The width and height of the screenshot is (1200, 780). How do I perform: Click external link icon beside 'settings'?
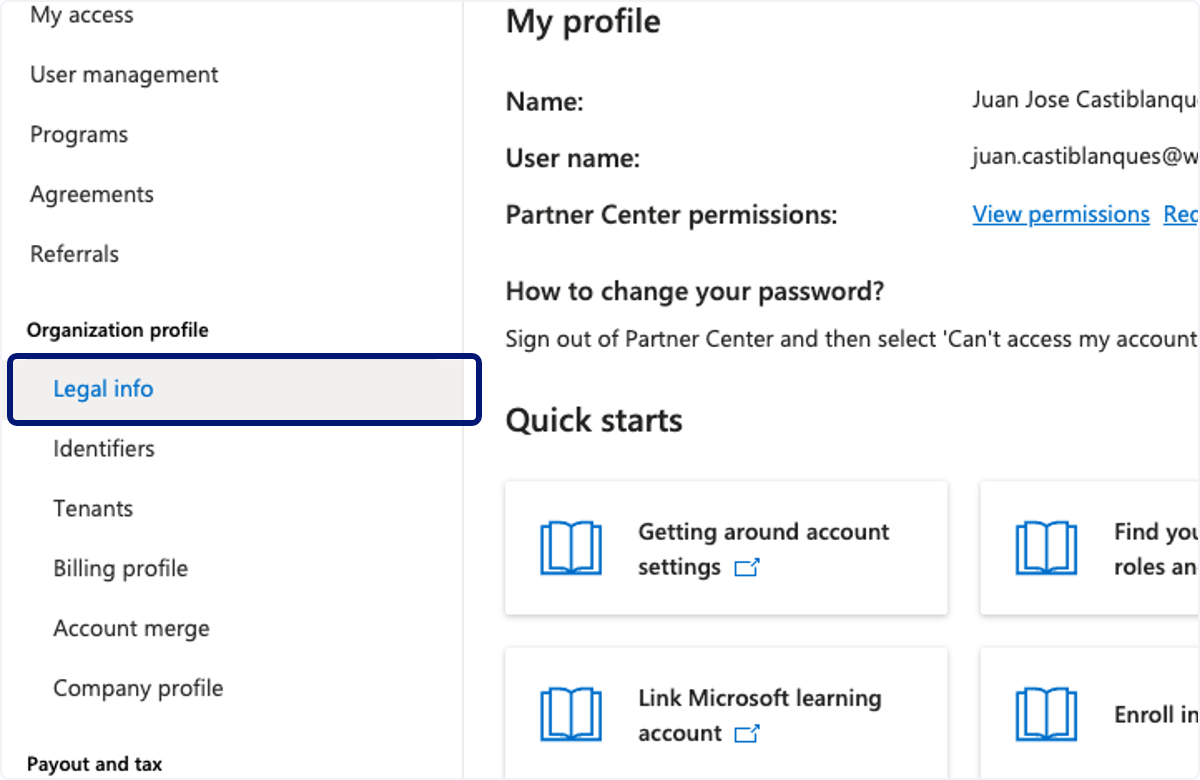[x=747, y=568]
